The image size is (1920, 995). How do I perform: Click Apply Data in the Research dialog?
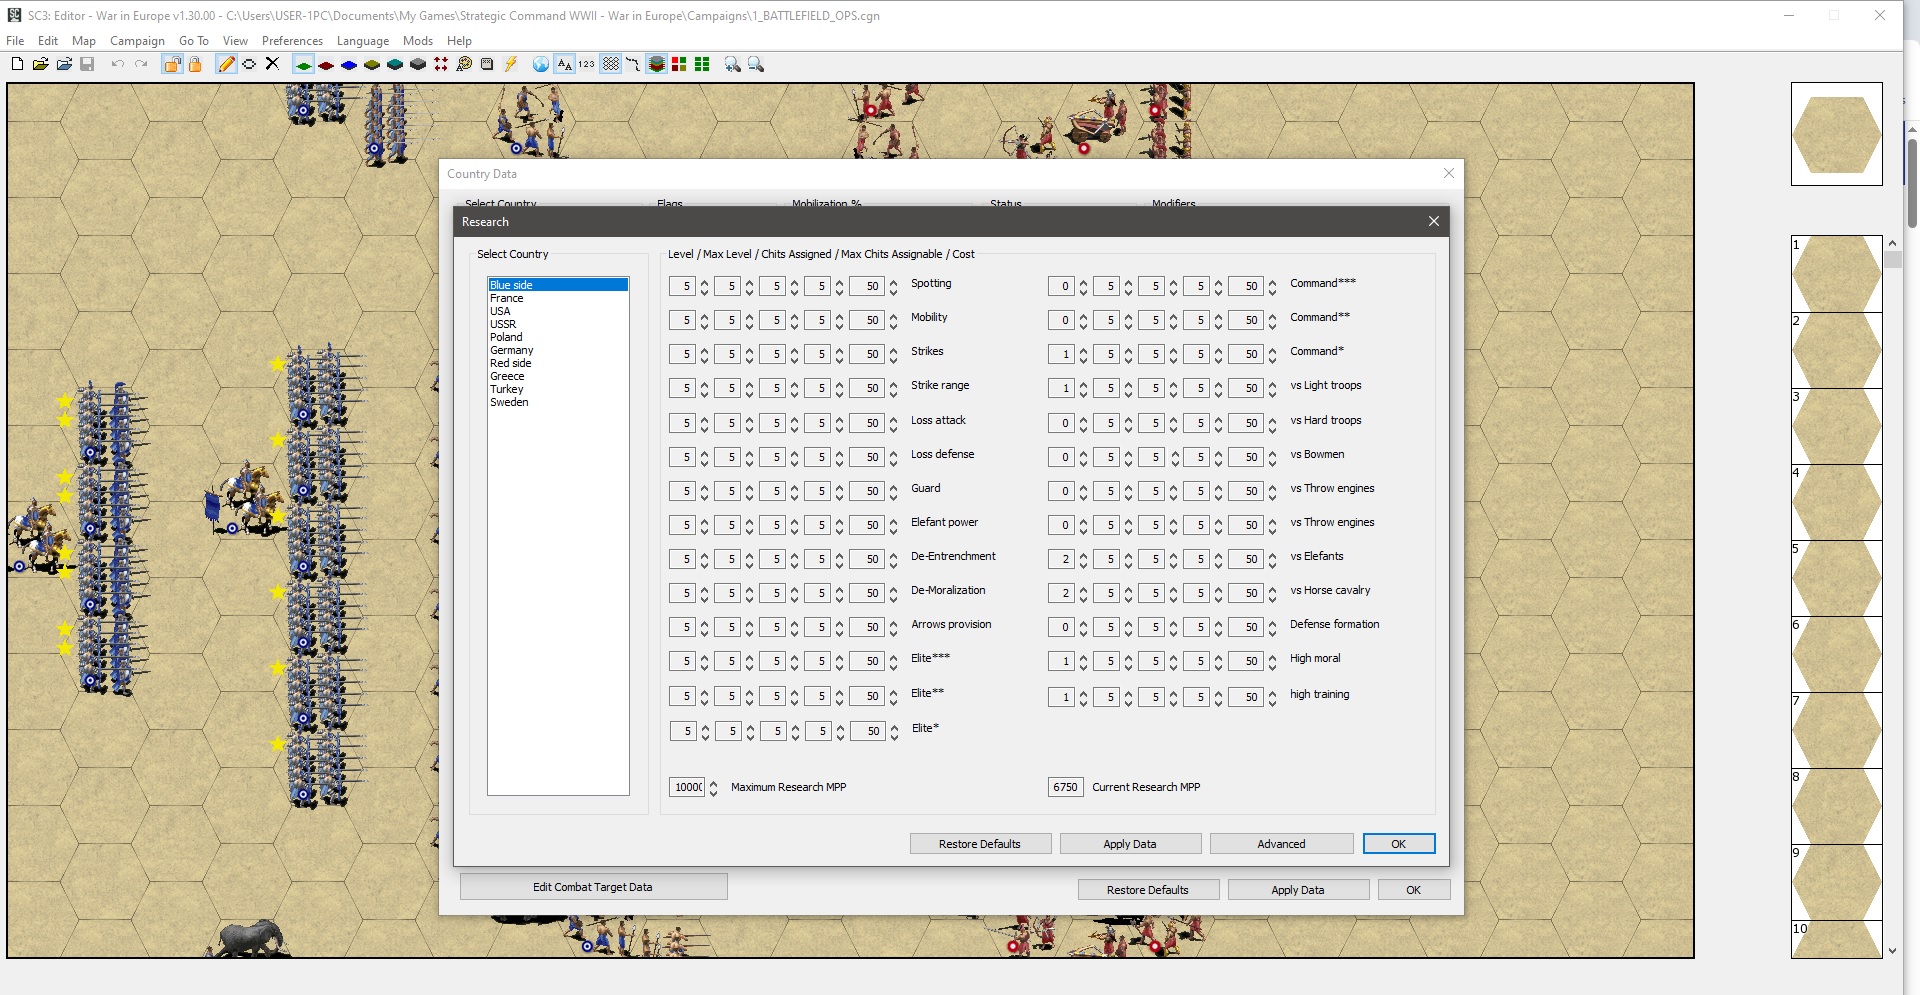(1130, 844)
